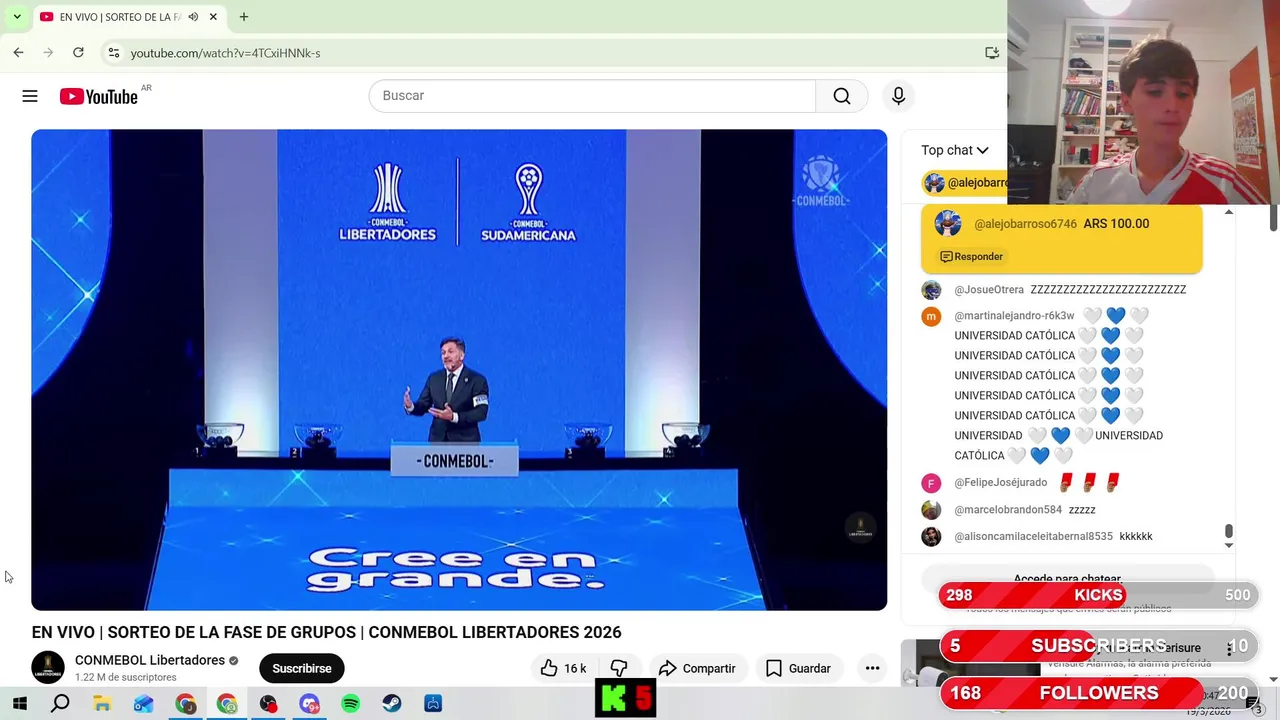Go back with browser back arrow
The image size is (1280, 720).
18,52
